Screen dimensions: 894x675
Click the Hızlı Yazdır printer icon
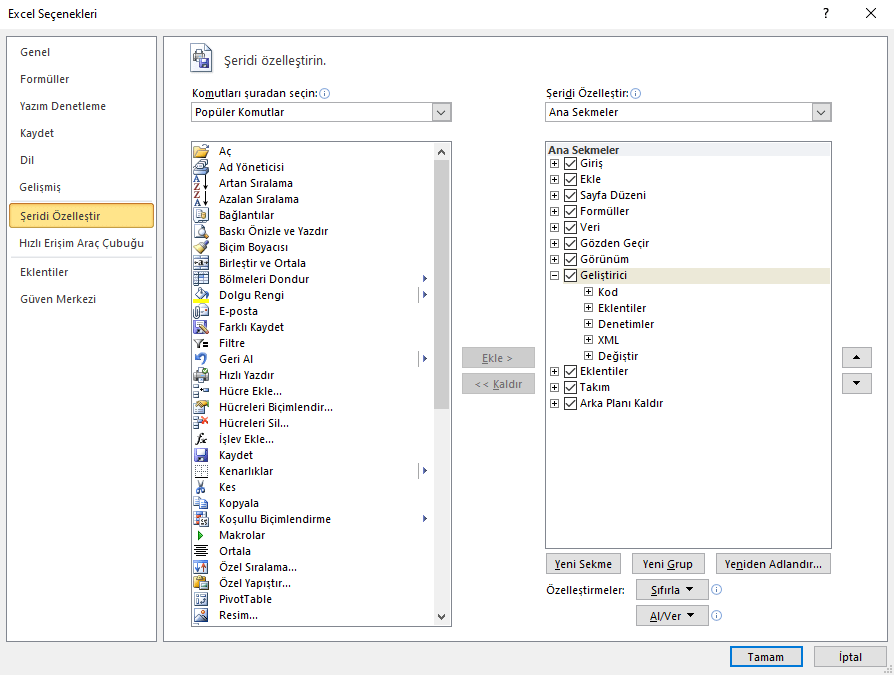[201, 375]
